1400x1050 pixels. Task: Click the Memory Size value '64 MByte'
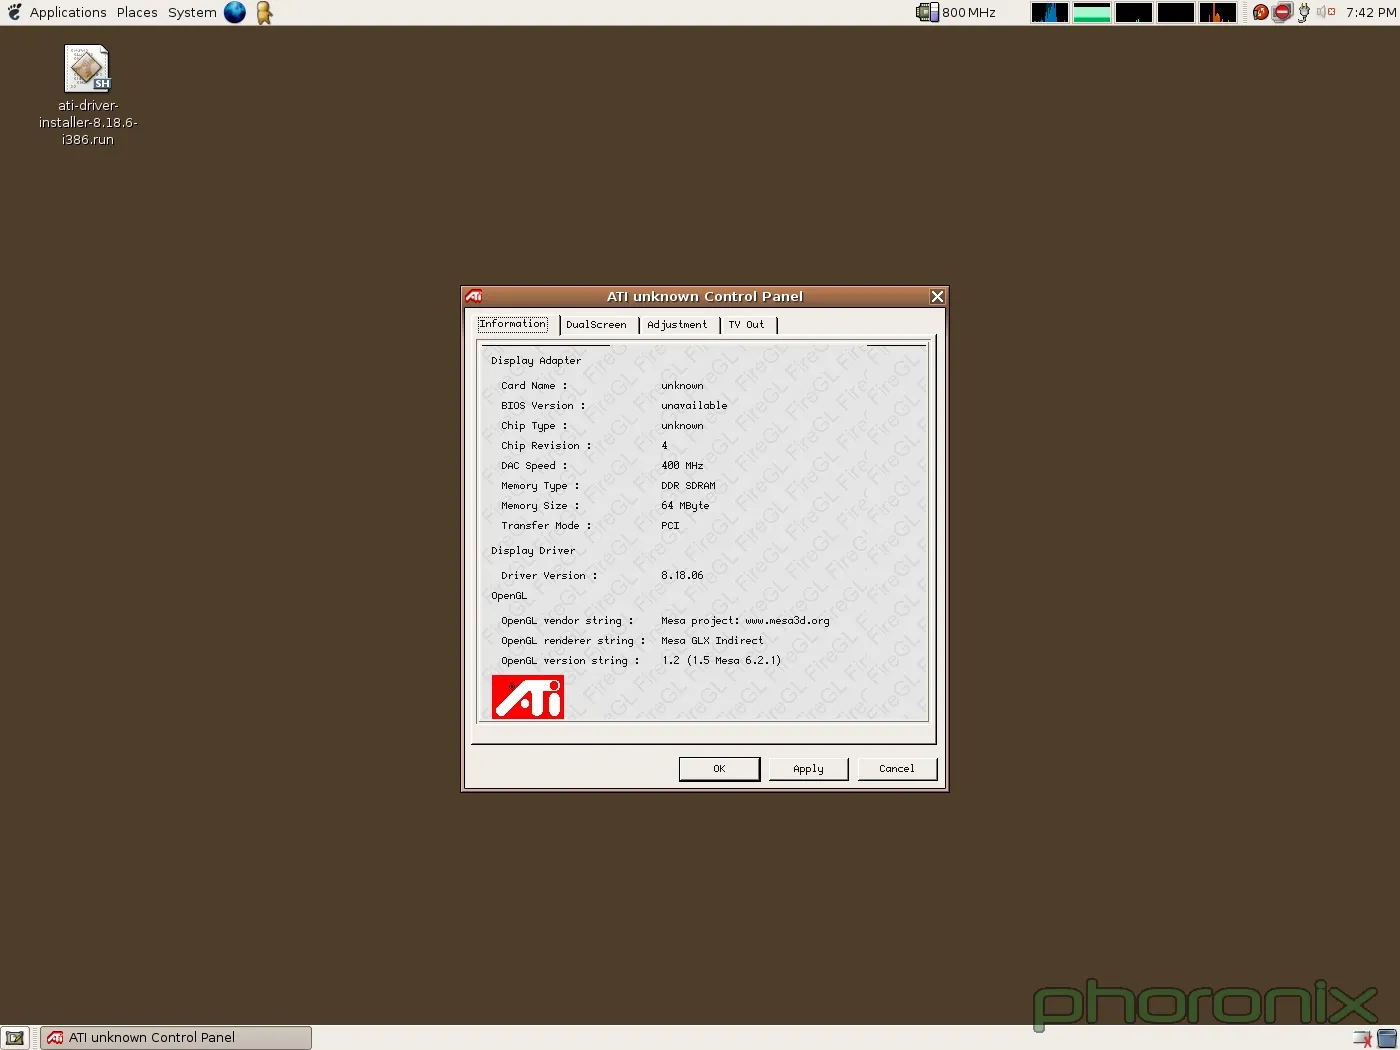point(685,506)
